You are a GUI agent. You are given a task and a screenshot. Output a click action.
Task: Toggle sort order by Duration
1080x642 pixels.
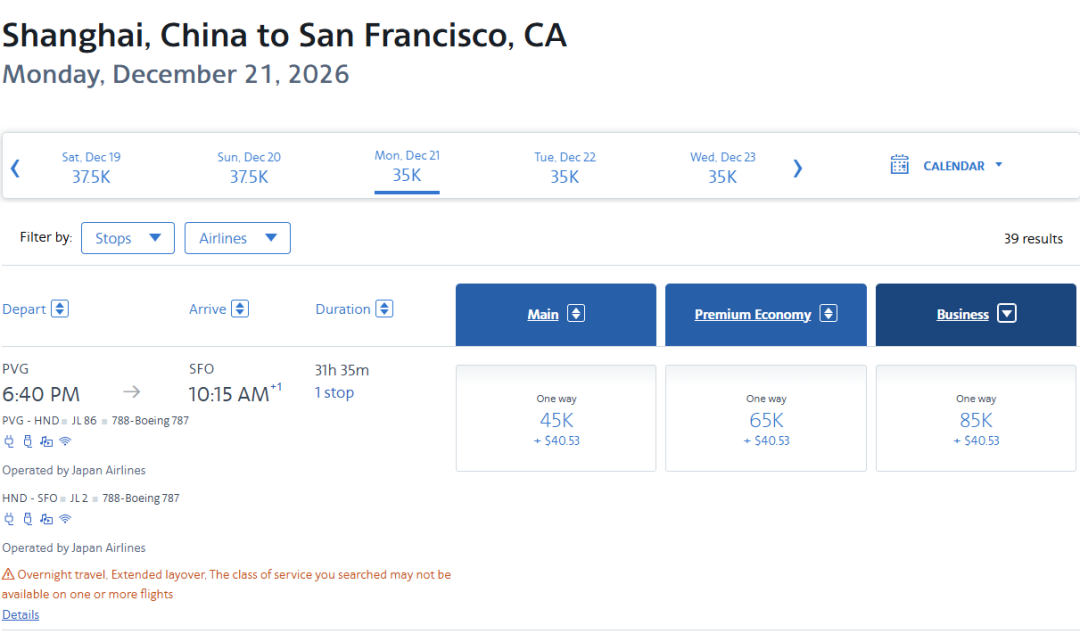[x=384, y=309]
